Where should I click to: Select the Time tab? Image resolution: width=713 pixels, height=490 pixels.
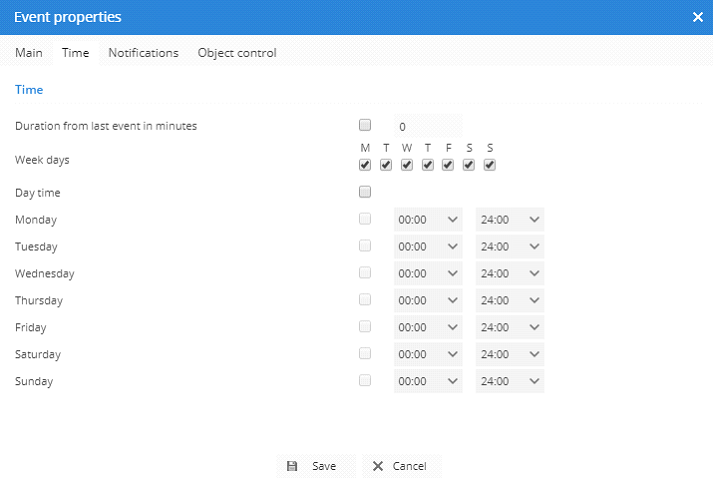coord(75,53)
